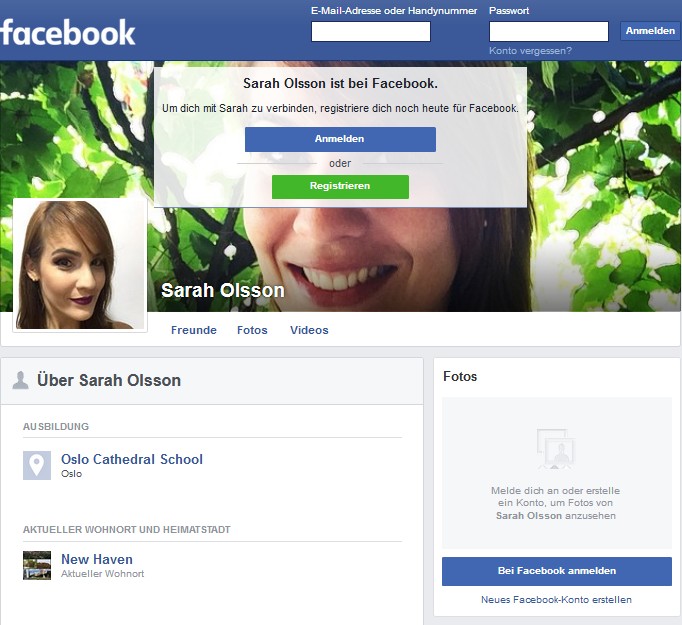Click the AUSBILDUNG section label

click(56, 427)
